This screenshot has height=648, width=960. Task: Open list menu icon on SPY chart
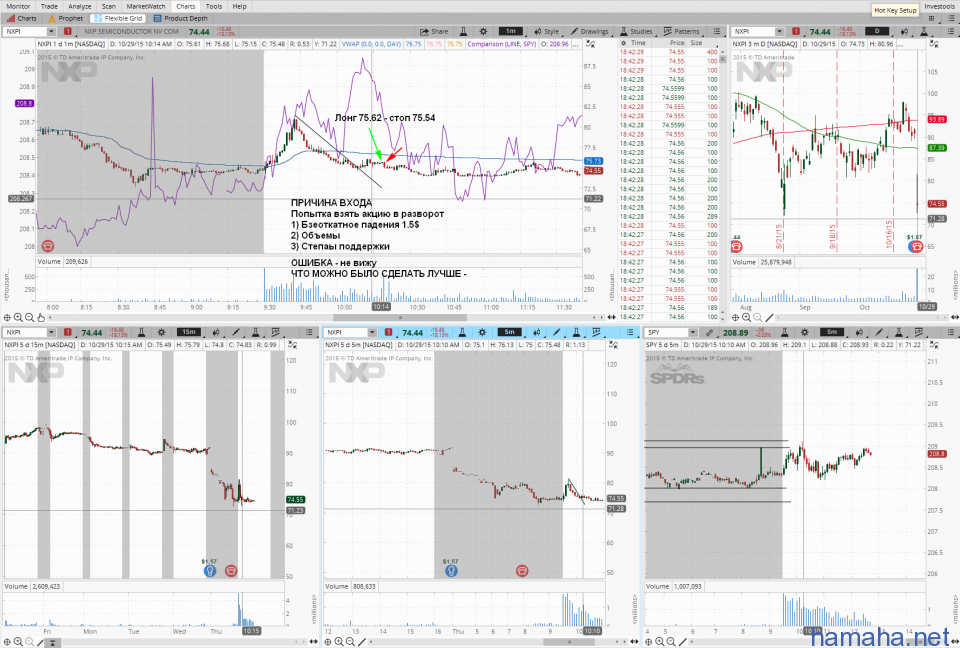coord(951,332)
